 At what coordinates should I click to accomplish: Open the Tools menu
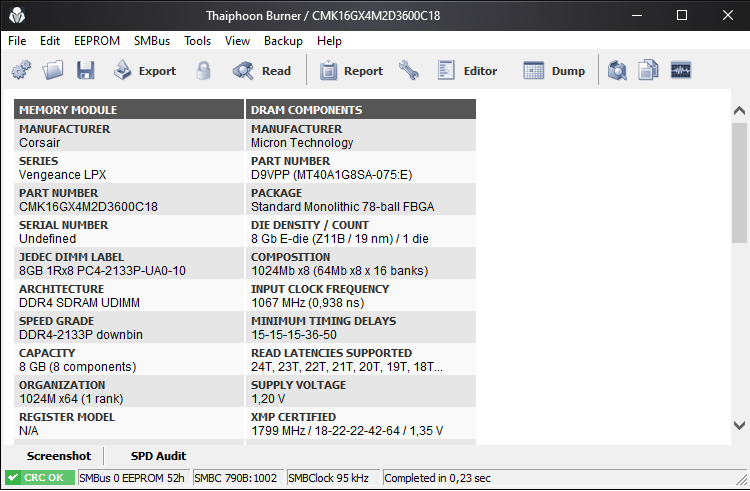(198, 41)
